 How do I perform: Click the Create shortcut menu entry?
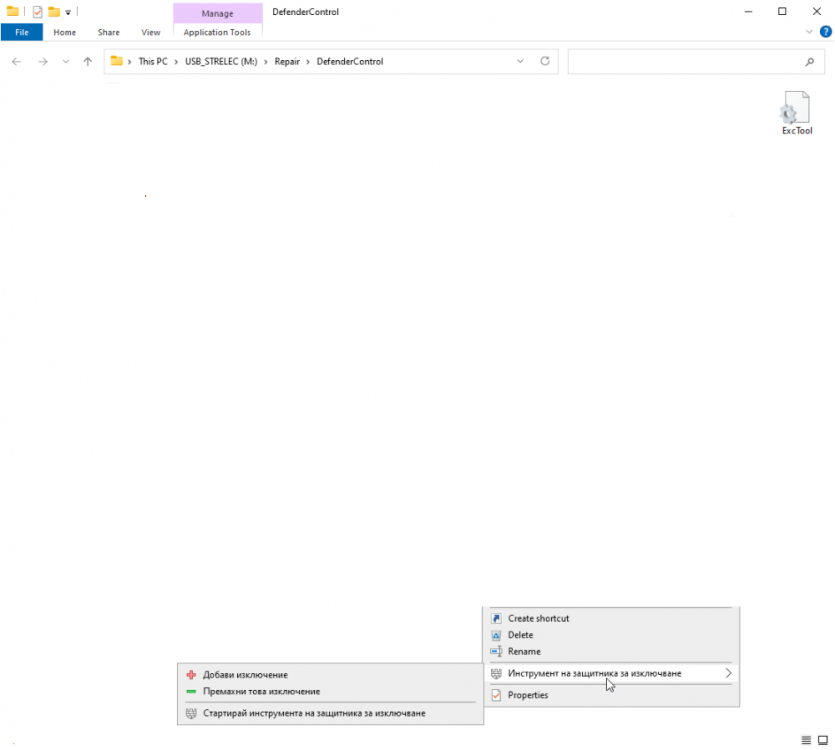point(611,618)
